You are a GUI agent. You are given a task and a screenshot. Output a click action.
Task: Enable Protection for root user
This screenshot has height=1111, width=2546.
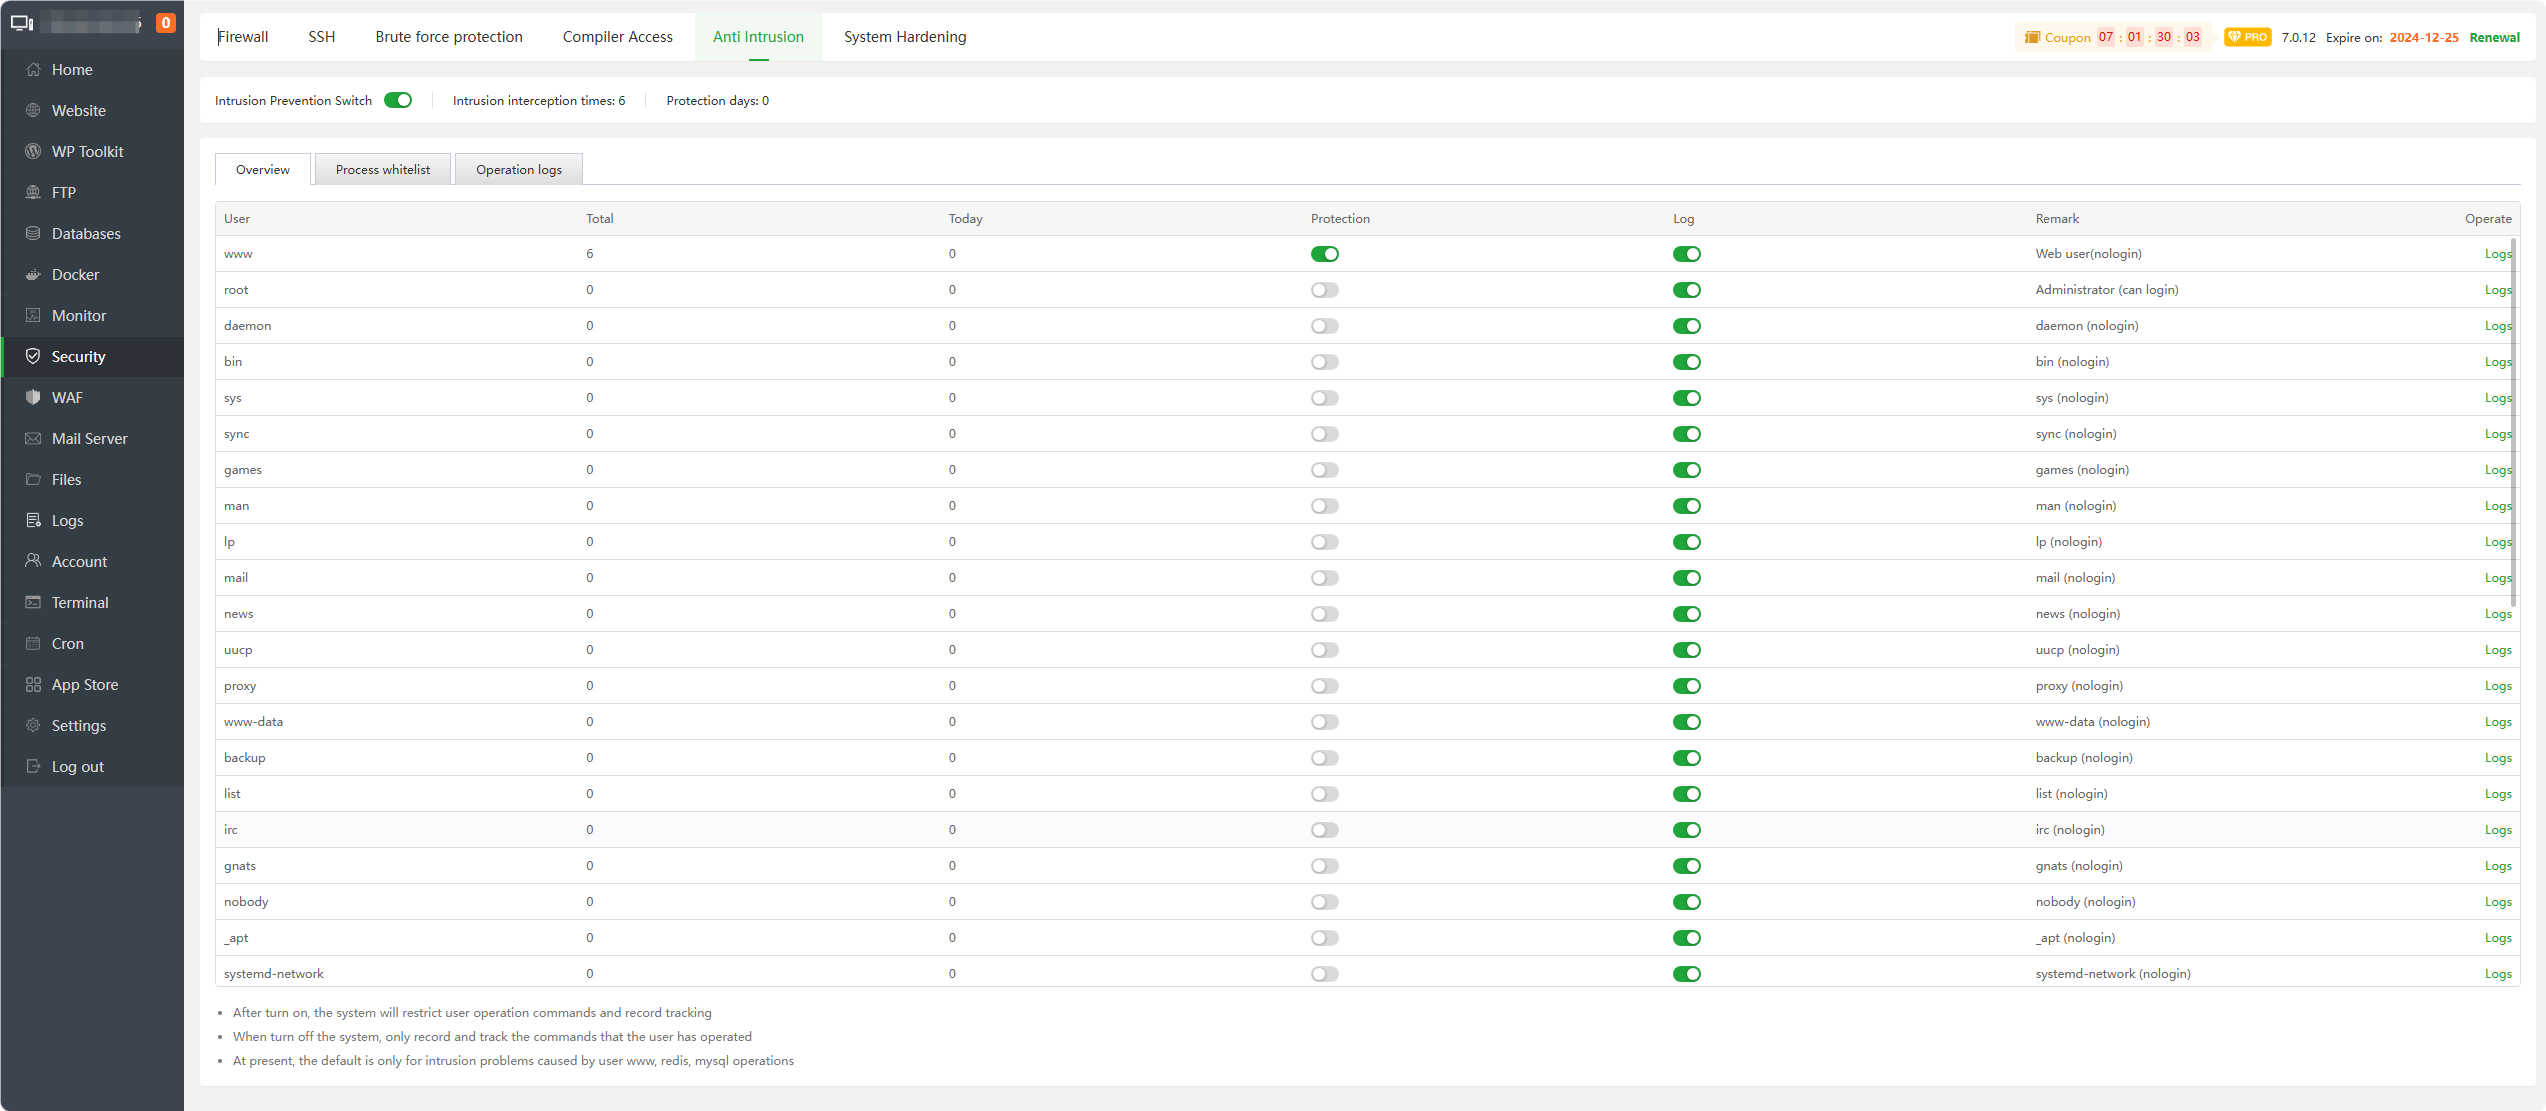pyautogui.click(x=1325, y=290)
